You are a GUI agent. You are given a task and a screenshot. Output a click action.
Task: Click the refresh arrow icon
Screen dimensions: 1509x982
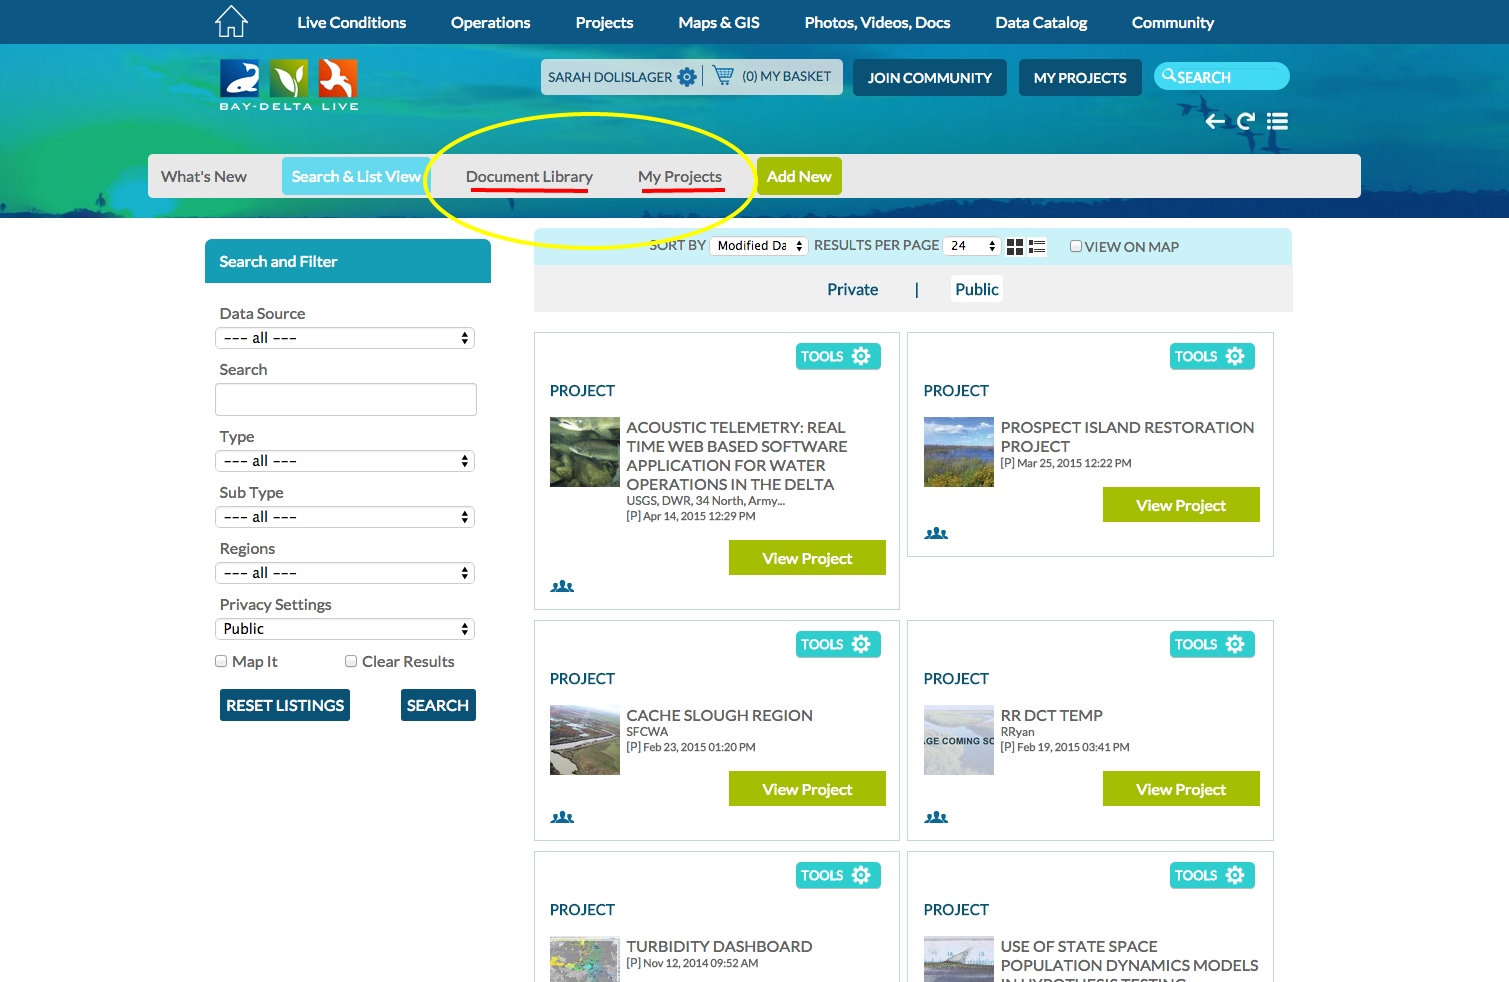[x=1246, y=122]
